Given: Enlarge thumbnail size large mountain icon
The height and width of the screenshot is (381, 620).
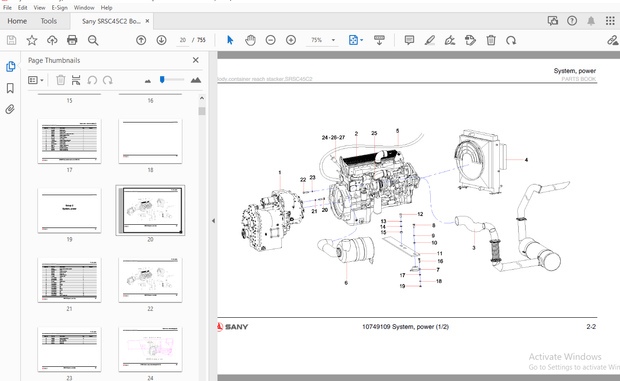Looking at the screenshot, I should point(196,80).
